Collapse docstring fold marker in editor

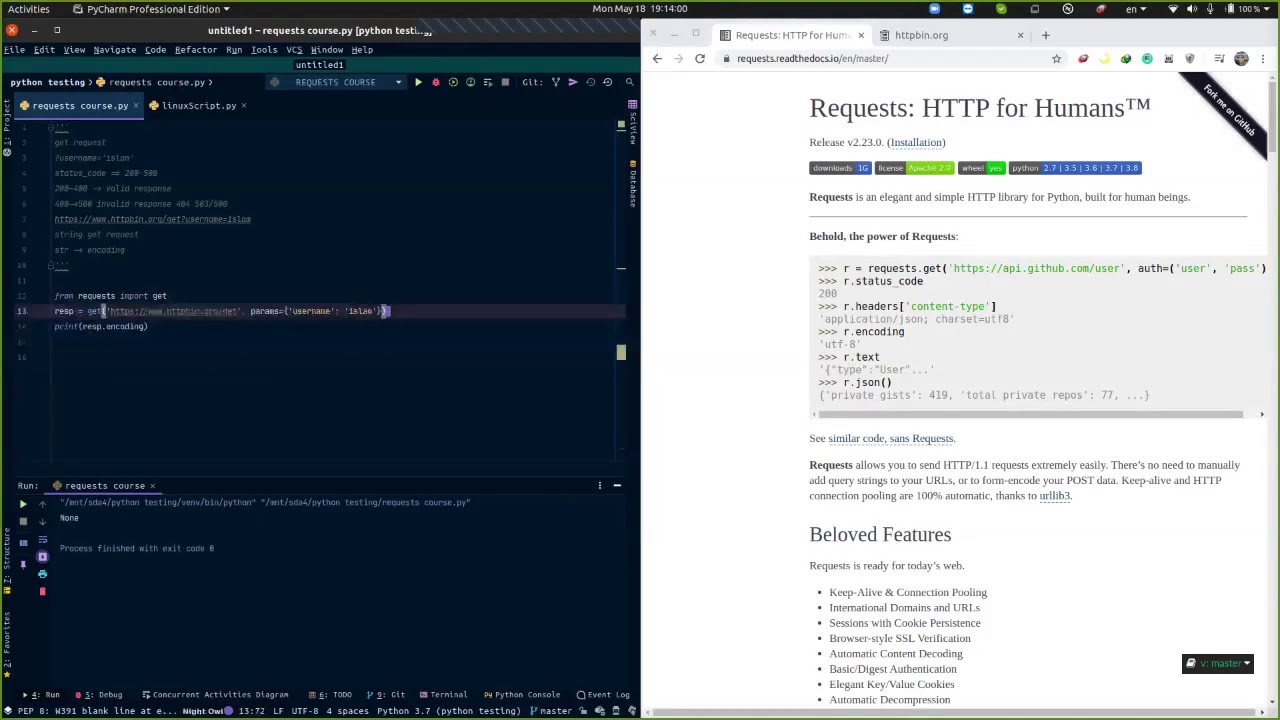(x=50, y=129)
